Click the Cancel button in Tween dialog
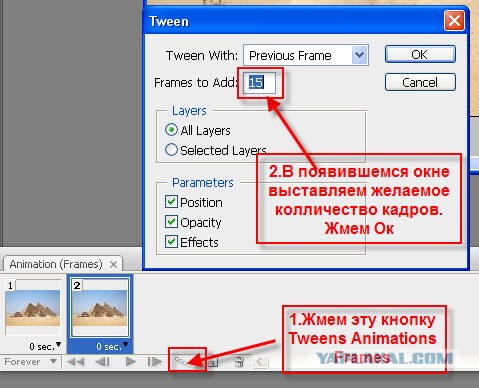This screenshot has width=479, height=388. [420, 82]
